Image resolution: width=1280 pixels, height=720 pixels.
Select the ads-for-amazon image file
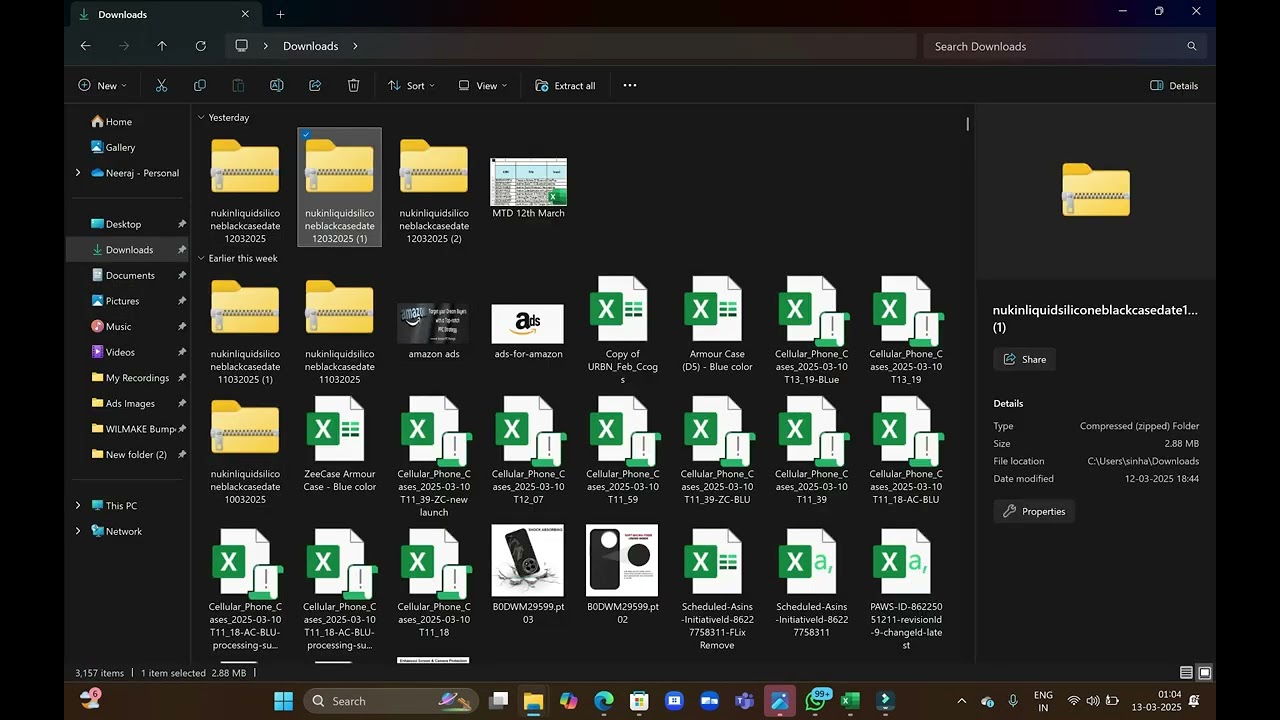coord(528,330)
